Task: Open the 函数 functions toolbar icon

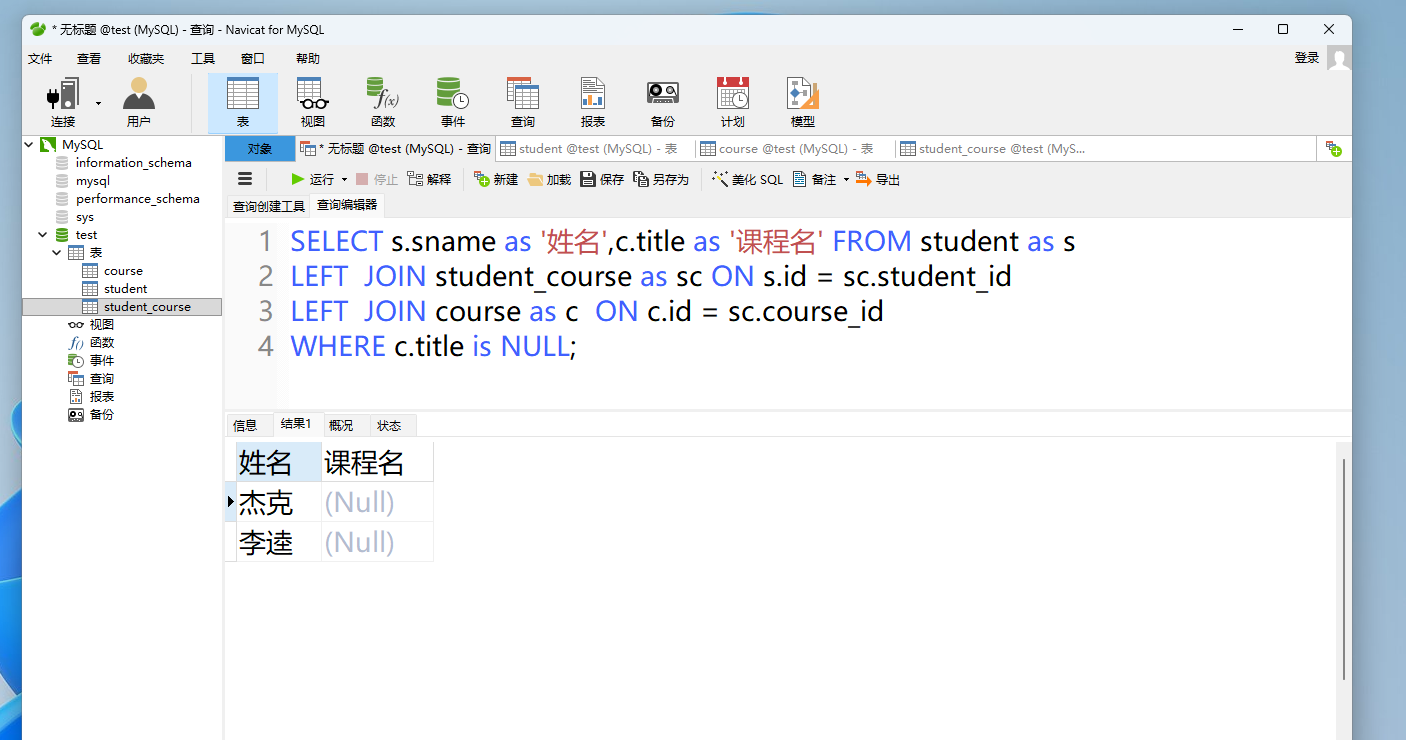Action: click(x=383, y=103)
